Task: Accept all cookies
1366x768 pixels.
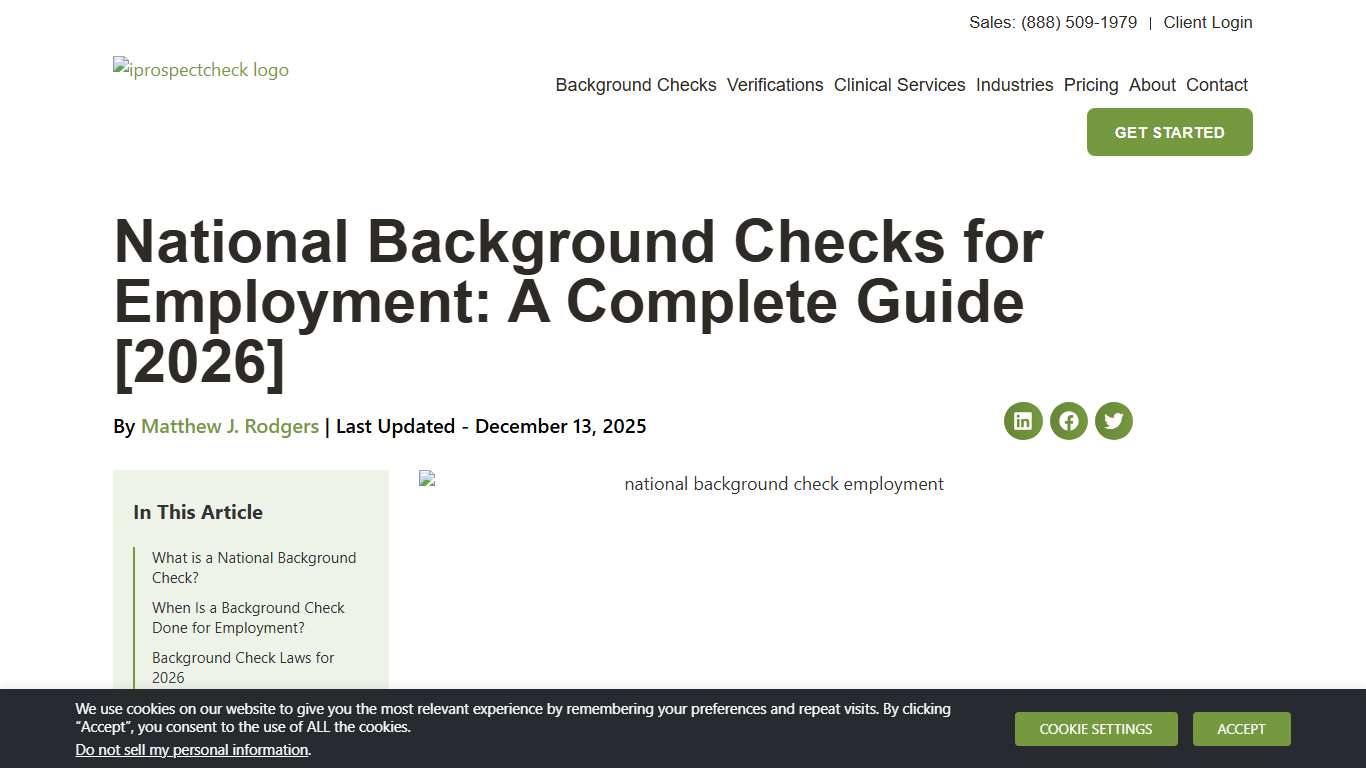Action: (1241, 729)
